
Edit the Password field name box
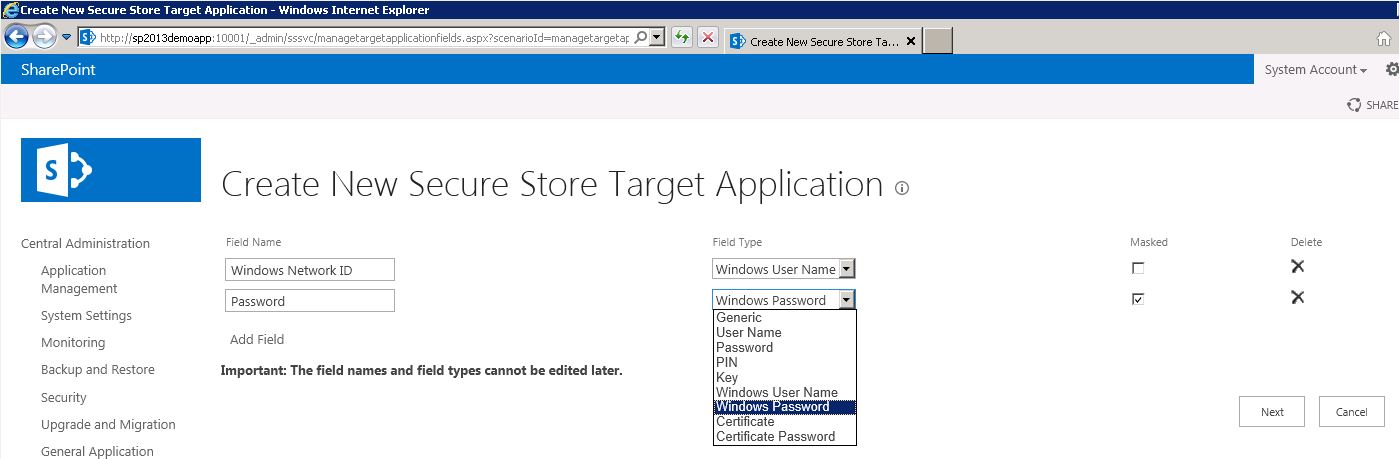click(x=310, y=301)
